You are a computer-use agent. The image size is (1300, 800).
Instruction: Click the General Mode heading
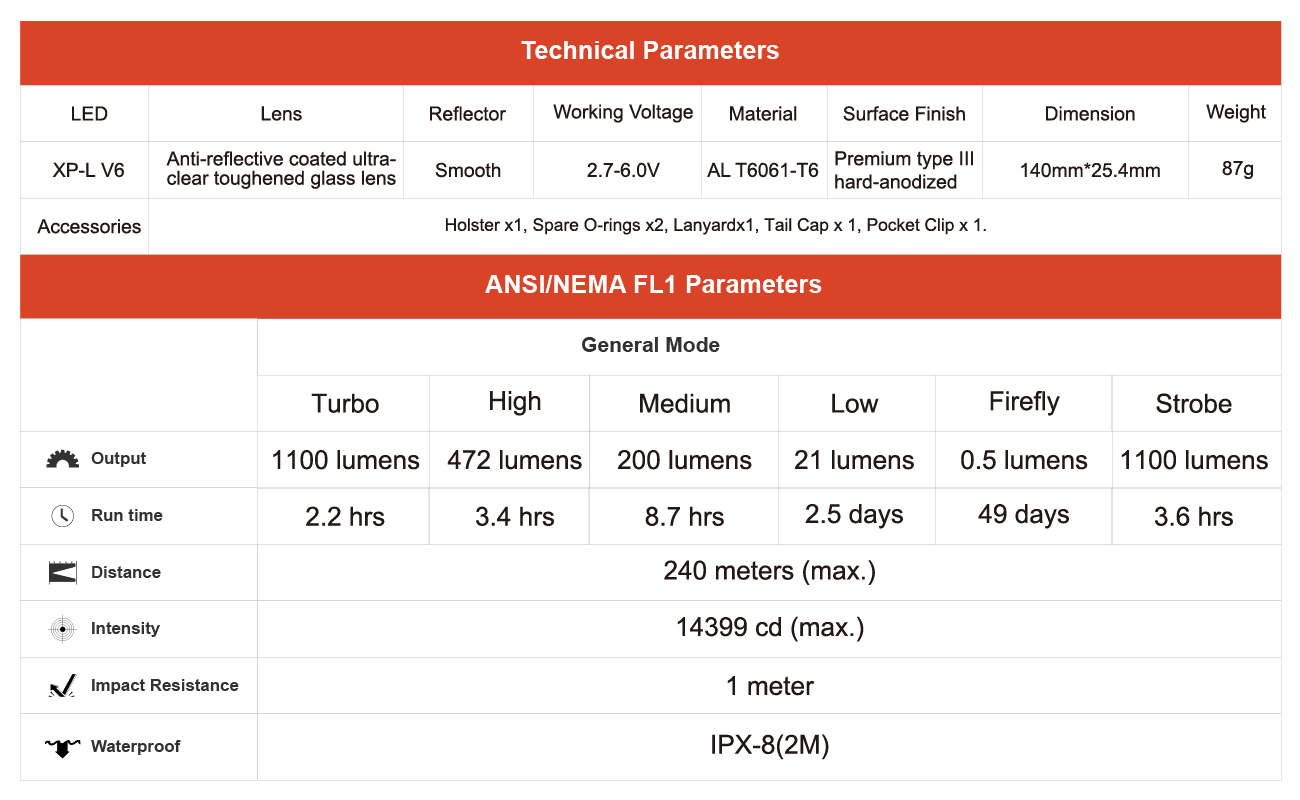pos(650,346)
